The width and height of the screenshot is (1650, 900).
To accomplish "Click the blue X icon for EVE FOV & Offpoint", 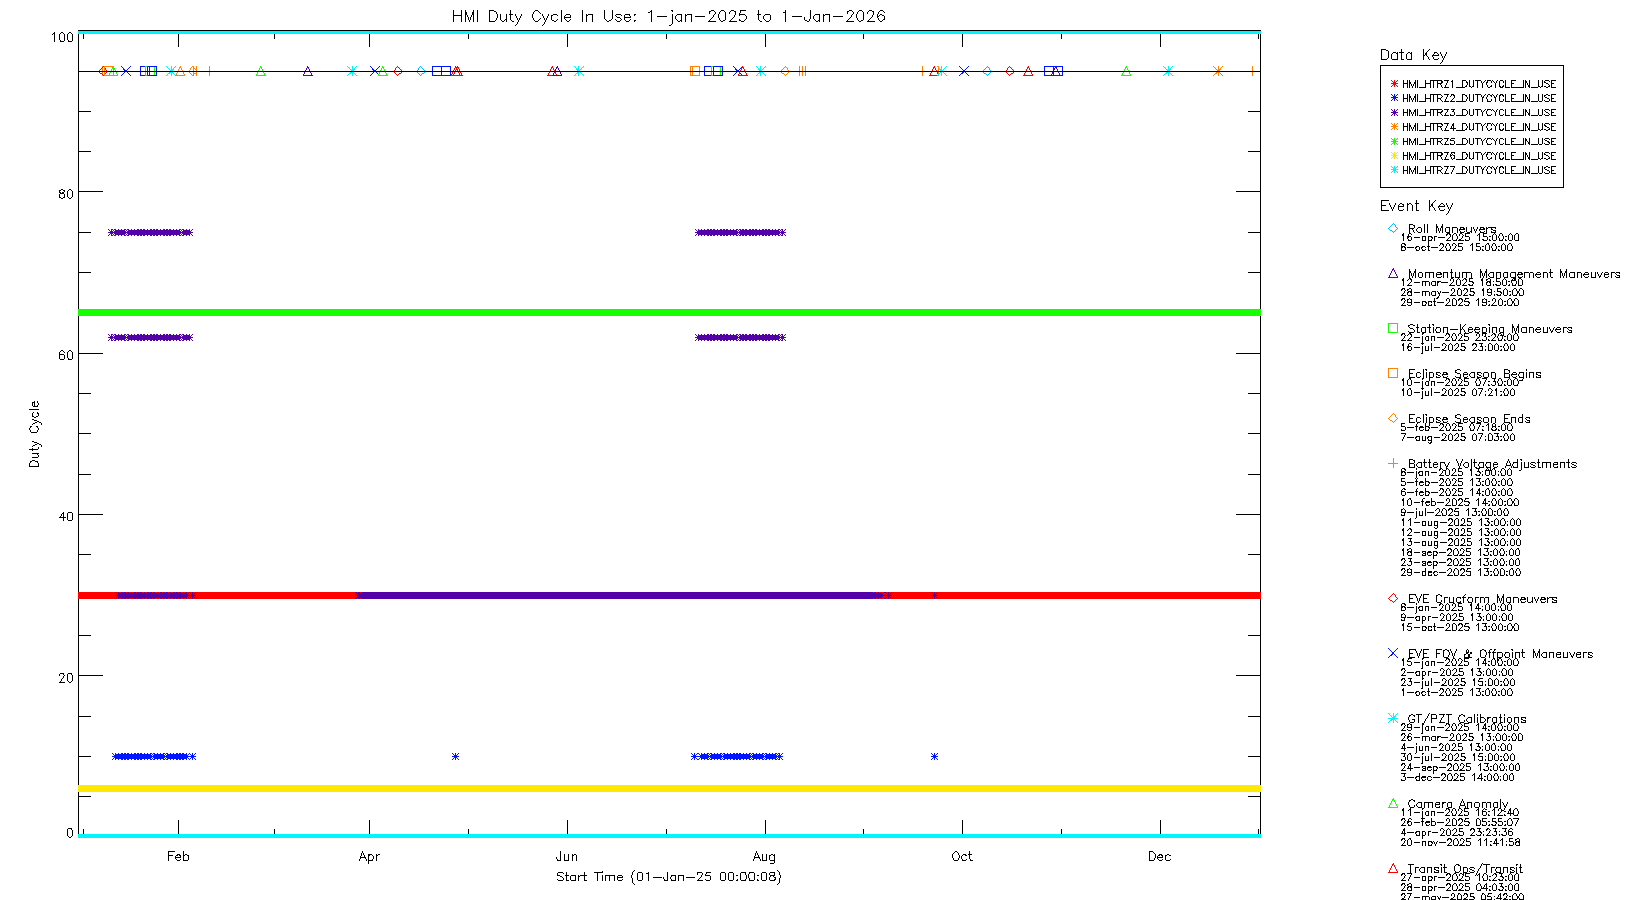I will pos(1393,653).
